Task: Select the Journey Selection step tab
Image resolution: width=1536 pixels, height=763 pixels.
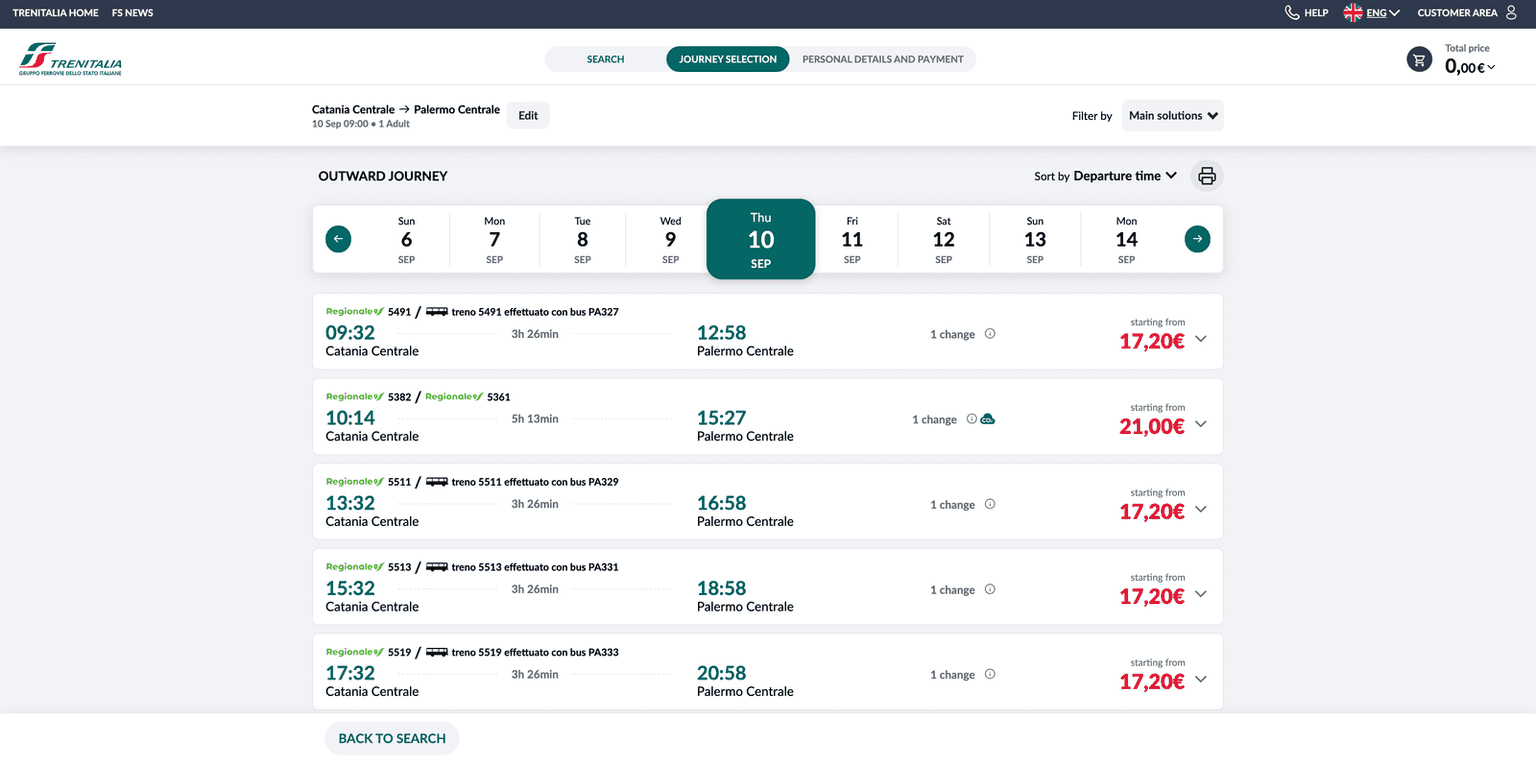Action: [x=728, y=59]
